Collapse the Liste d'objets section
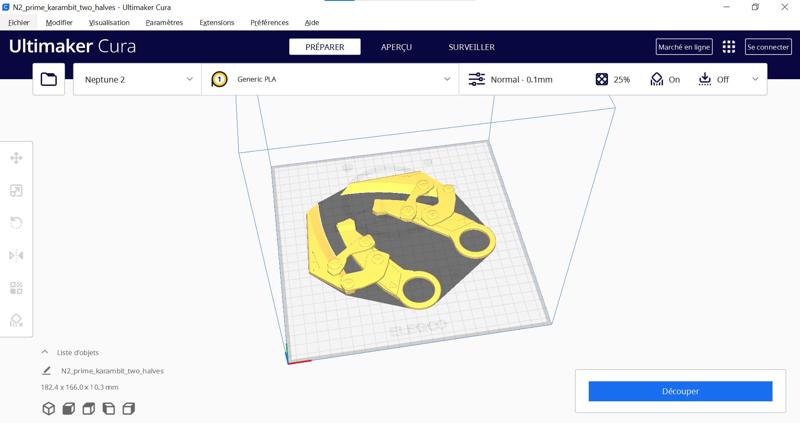Screen dimensions: 800x423 [45, 352]
